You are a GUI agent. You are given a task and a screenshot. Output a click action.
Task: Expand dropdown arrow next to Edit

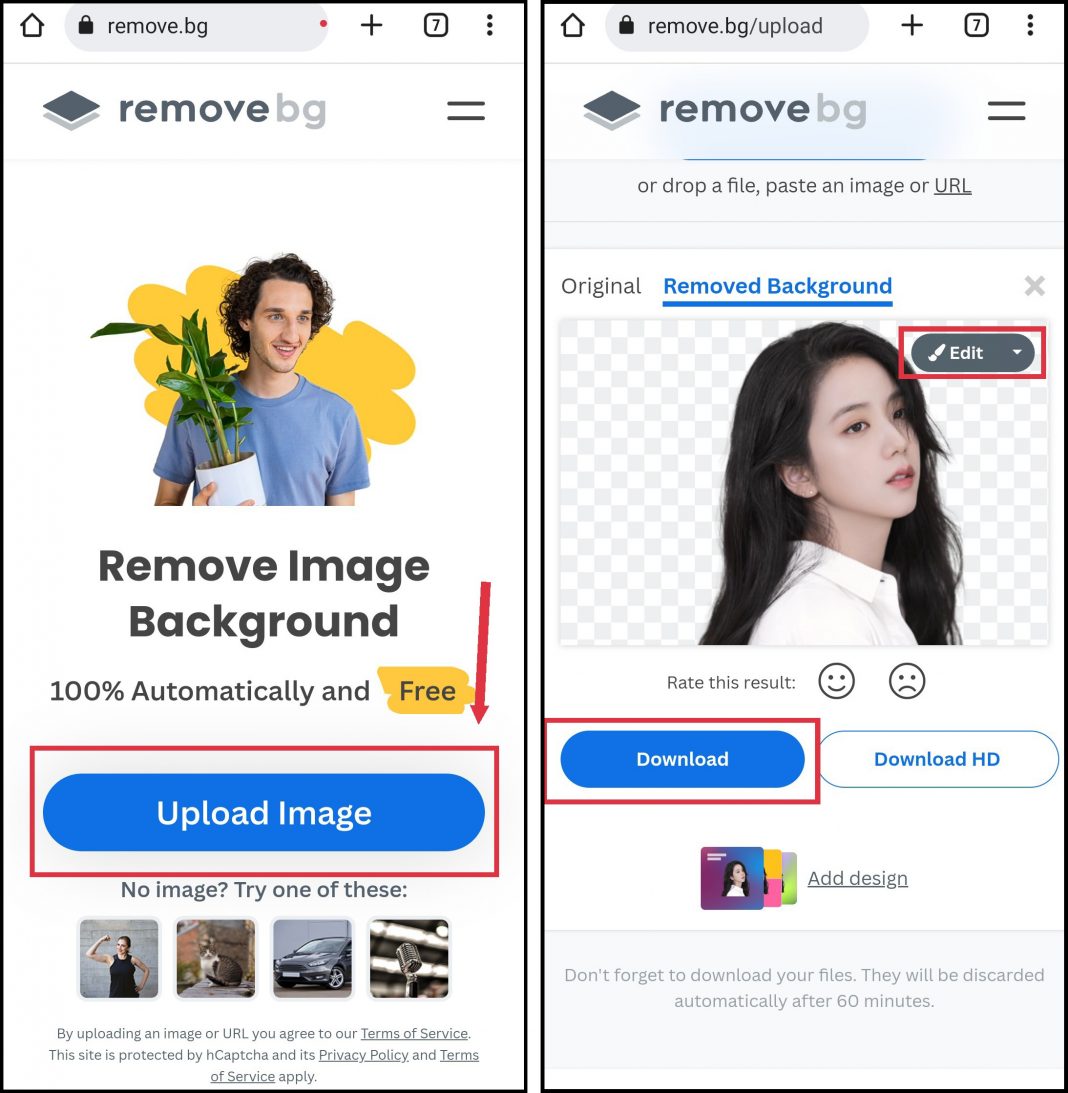(1017, 352)
